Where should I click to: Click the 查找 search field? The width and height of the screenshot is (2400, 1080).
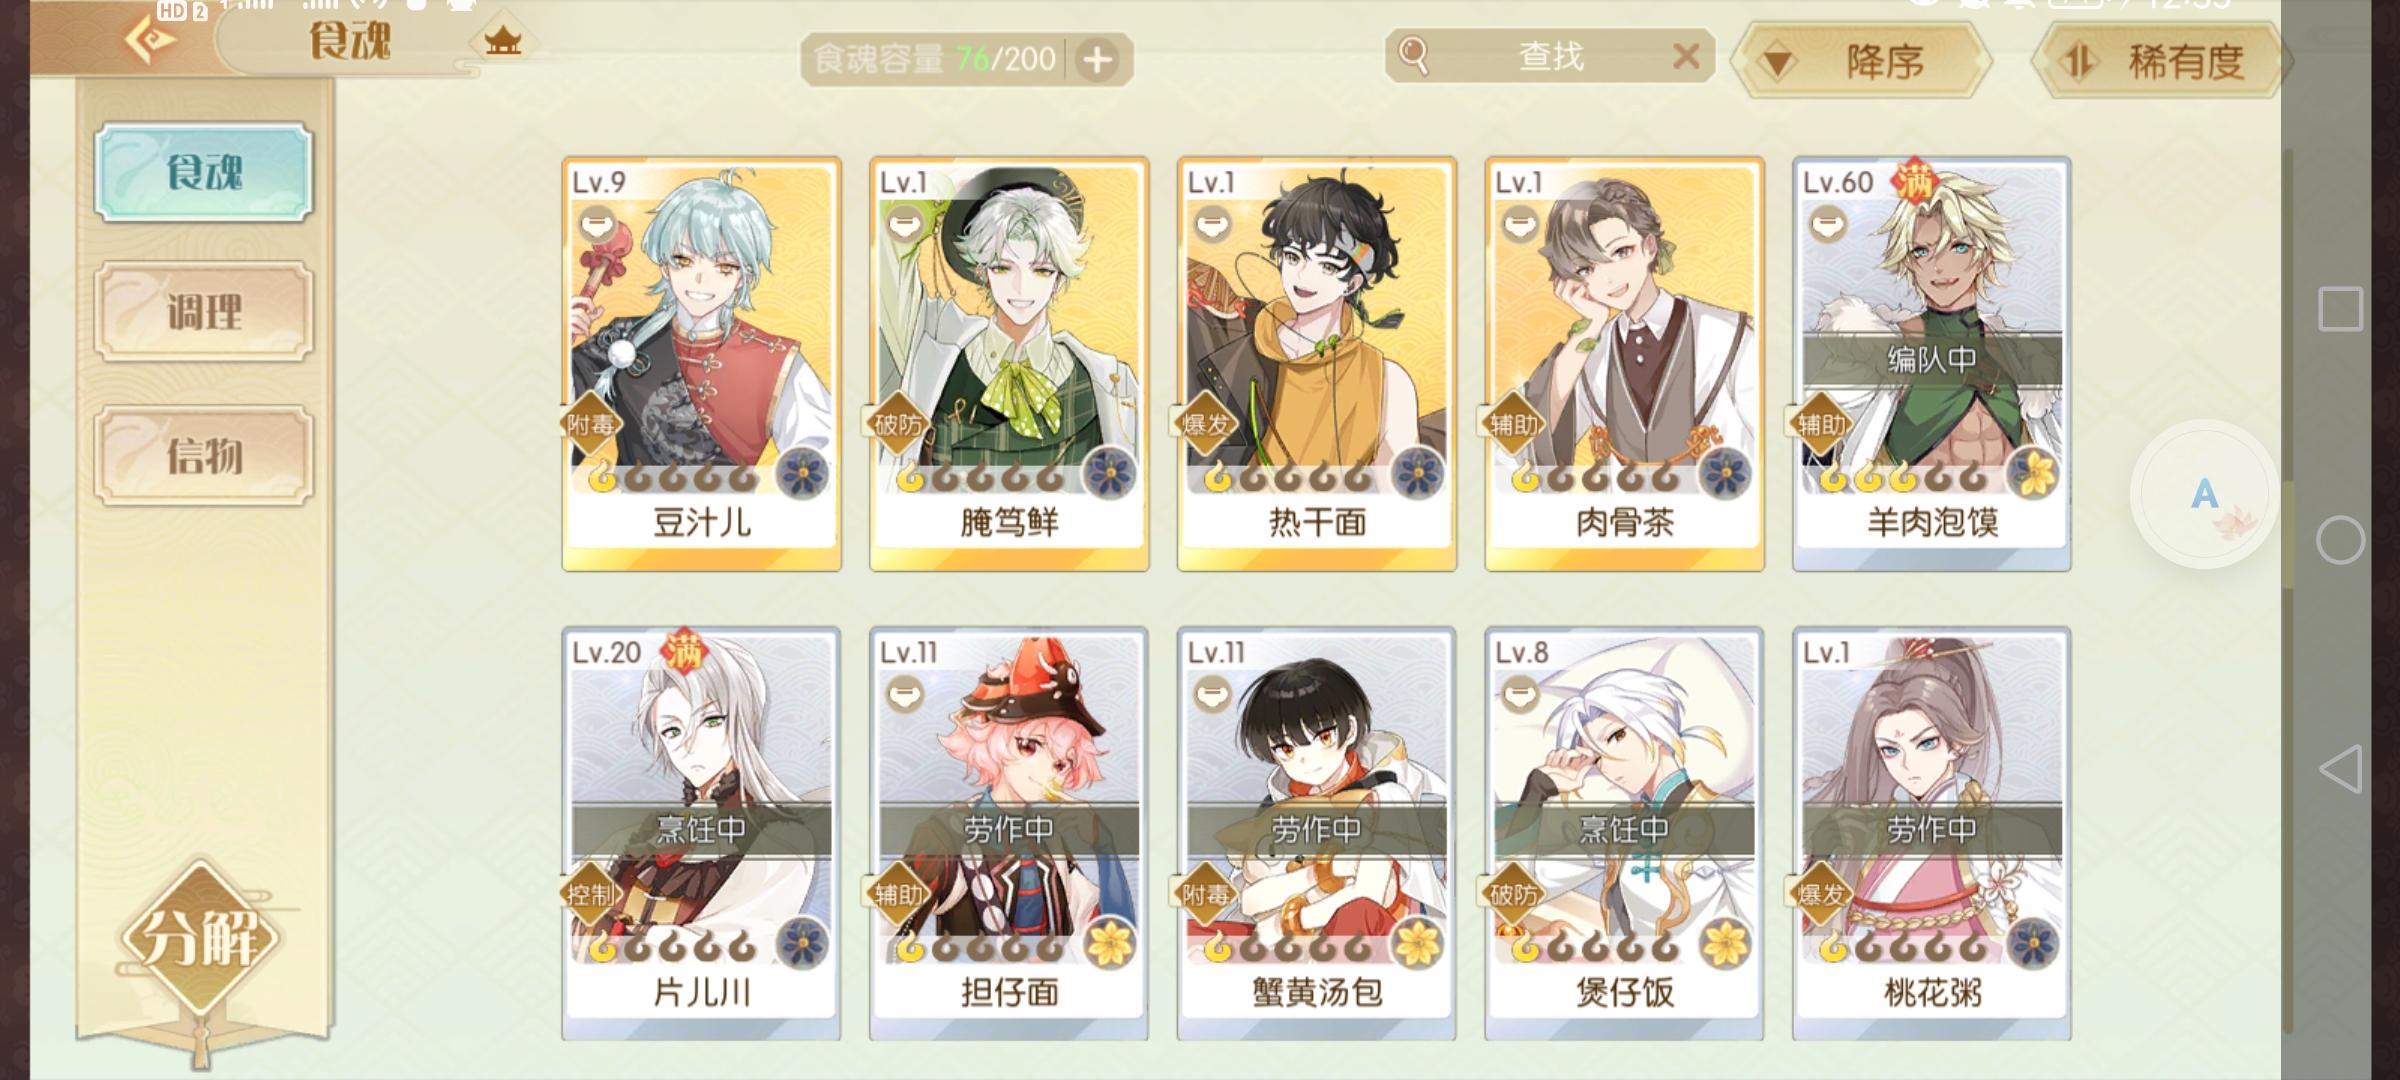[1550, 56]
